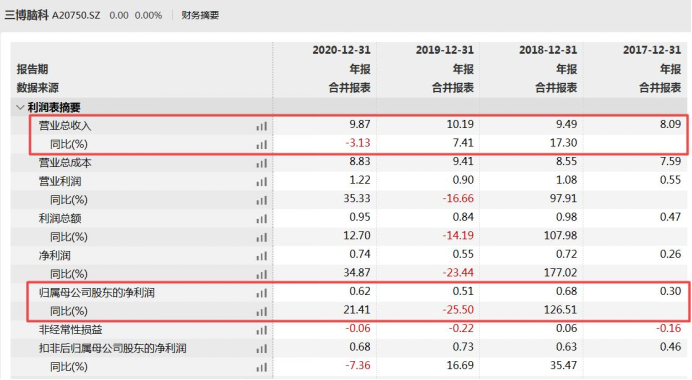Image resolution: width=692 pixels, height=380 pixels.
Task: Click the -7.36 adjusted profit growth value
Action: pos(357,365)
